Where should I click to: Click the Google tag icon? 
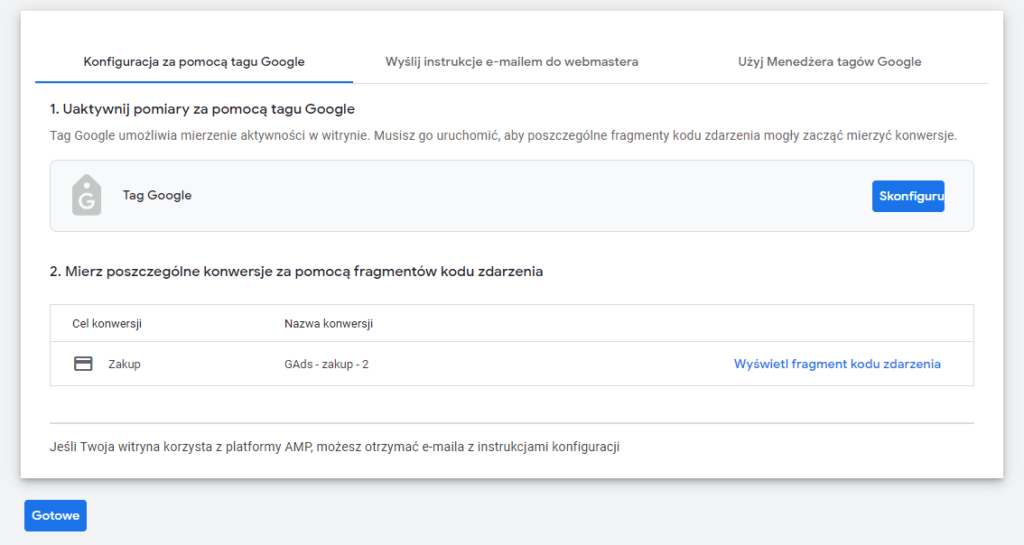(87, 195)
